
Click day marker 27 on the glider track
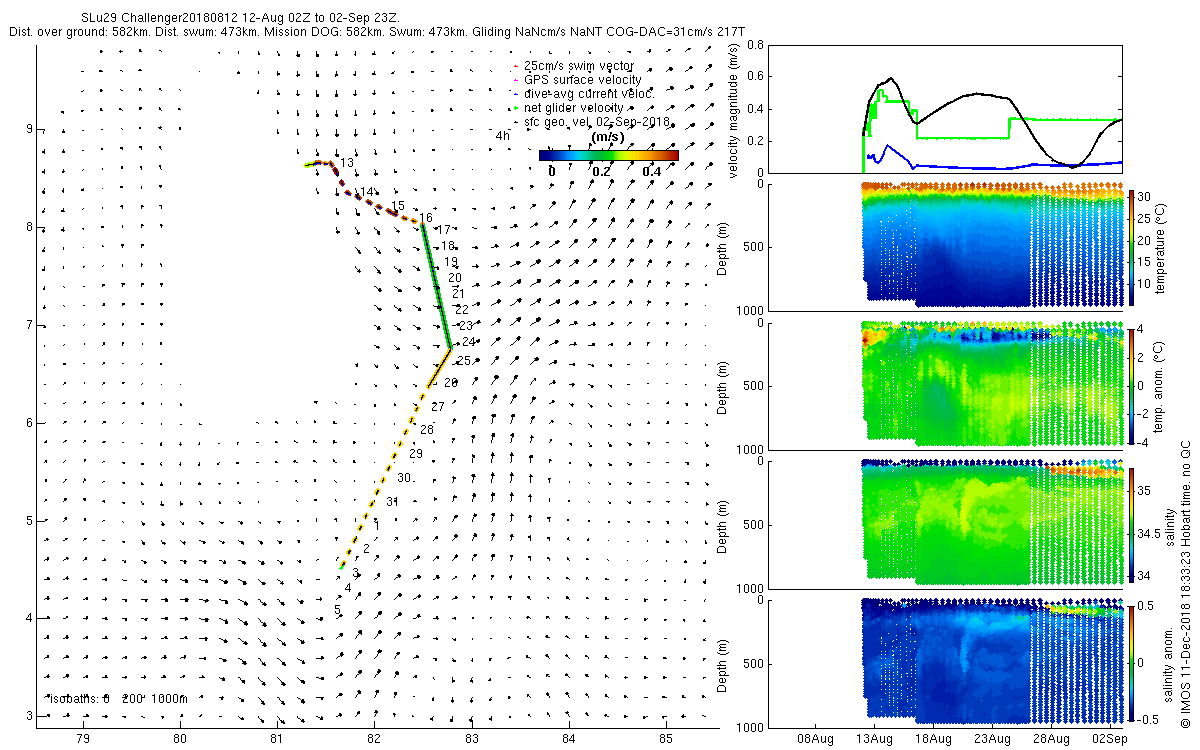(x=437, y=407)
